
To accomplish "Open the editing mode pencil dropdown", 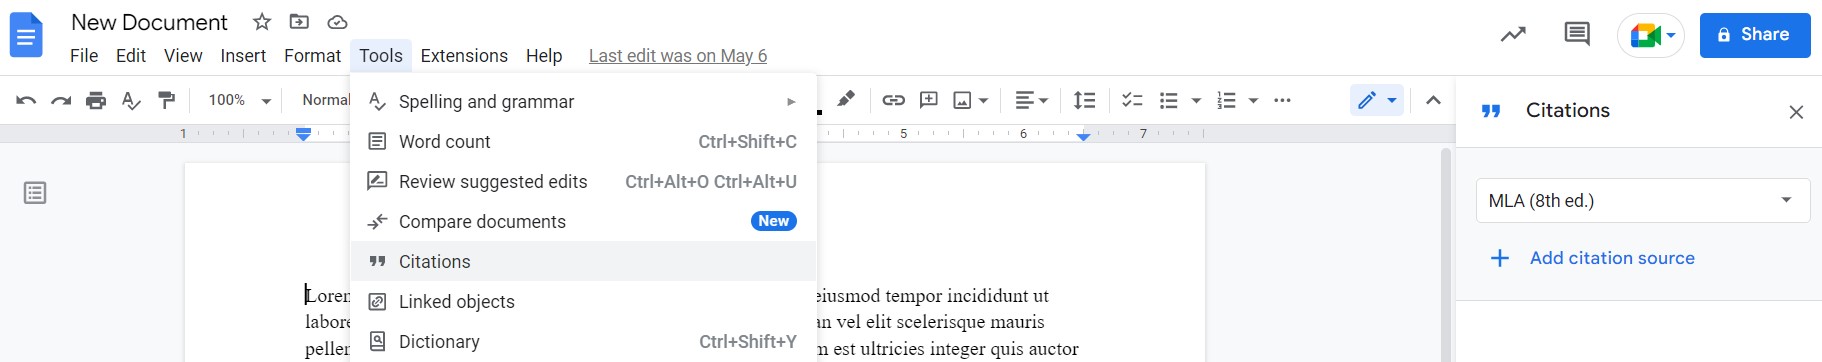I will 1377,100.
